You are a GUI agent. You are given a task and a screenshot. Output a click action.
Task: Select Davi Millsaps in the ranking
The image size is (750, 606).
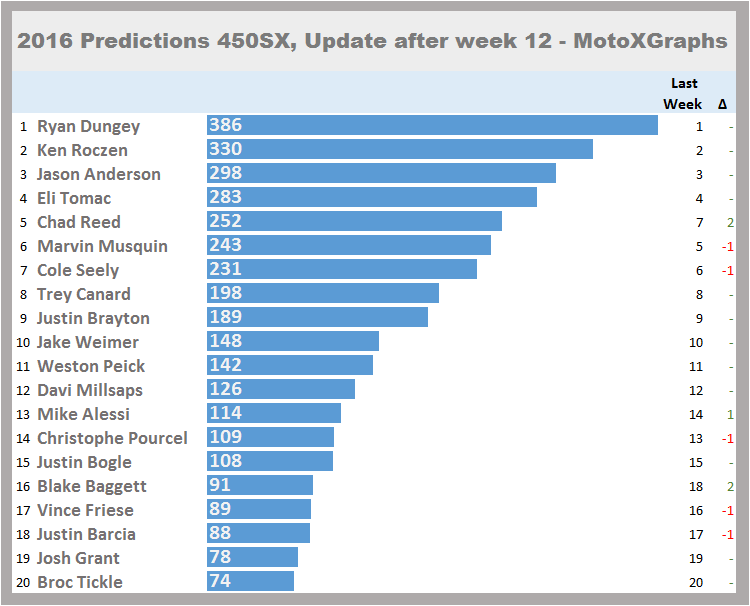tap(90, 390)
